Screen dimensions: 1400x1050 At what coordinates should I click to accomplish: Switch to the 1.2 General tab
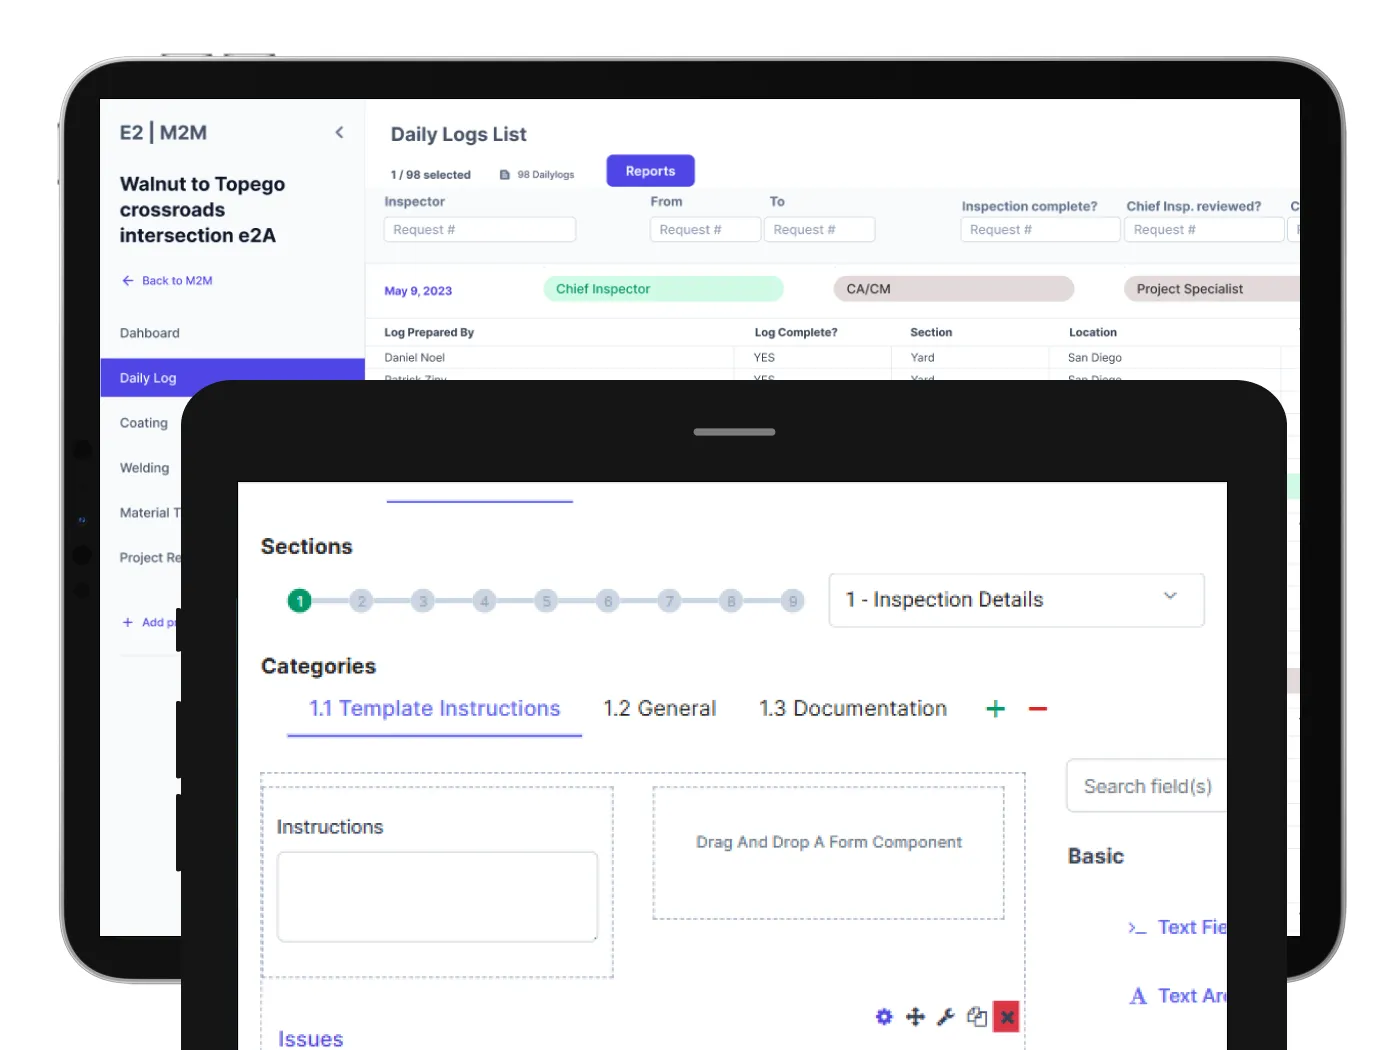pyautogui.click(x=660, y=708)
